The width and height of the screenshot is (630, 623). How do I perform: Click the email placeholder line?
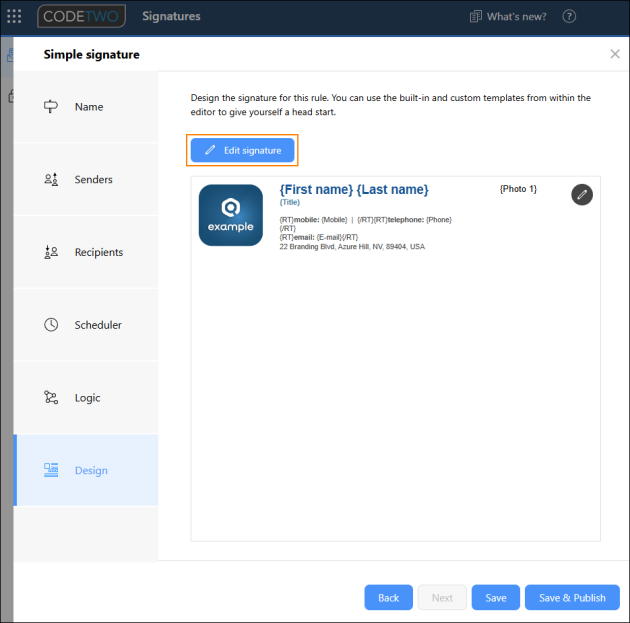coord(319,237)
